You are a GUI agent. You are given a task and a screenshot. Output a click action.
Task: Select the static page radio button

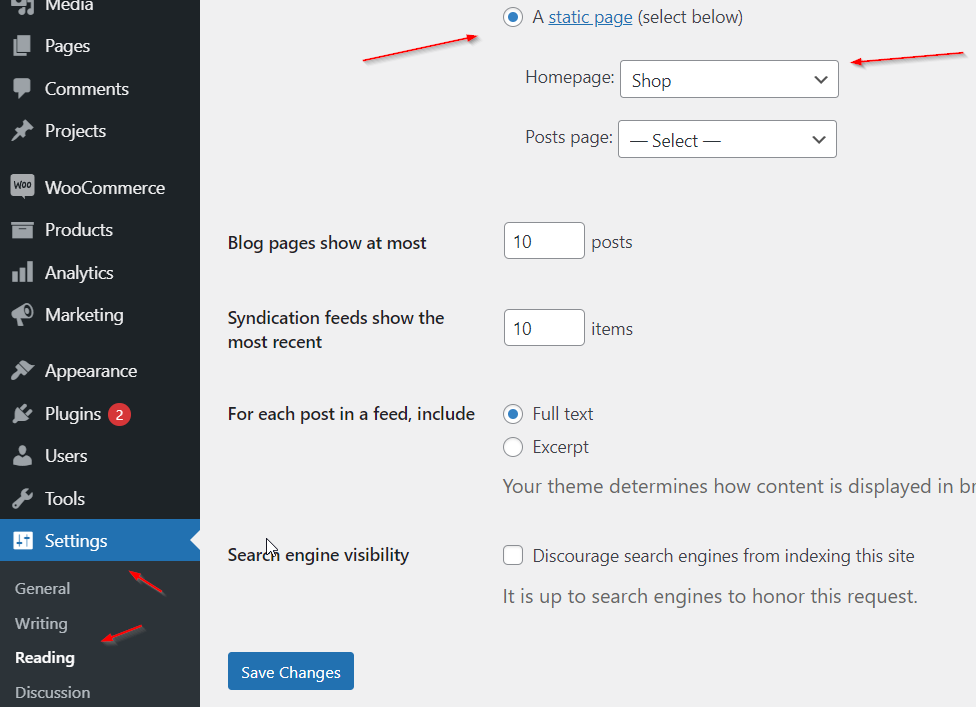click(513, 17)
